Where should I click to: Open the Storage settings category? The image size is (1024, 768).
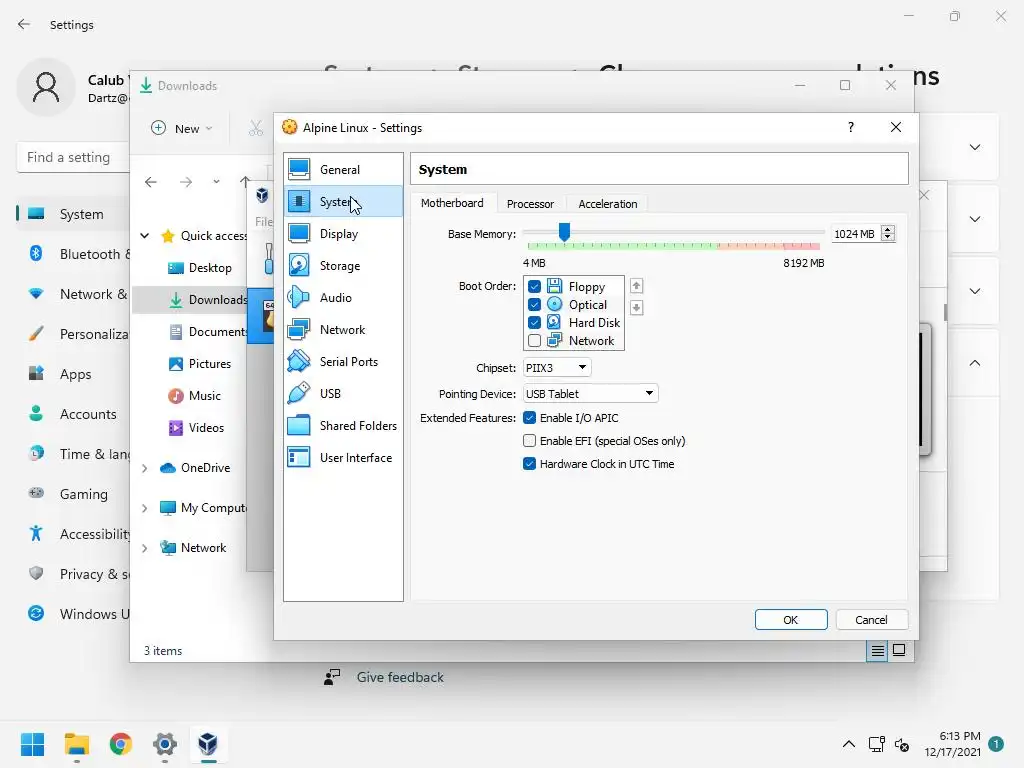coord(344,266)
